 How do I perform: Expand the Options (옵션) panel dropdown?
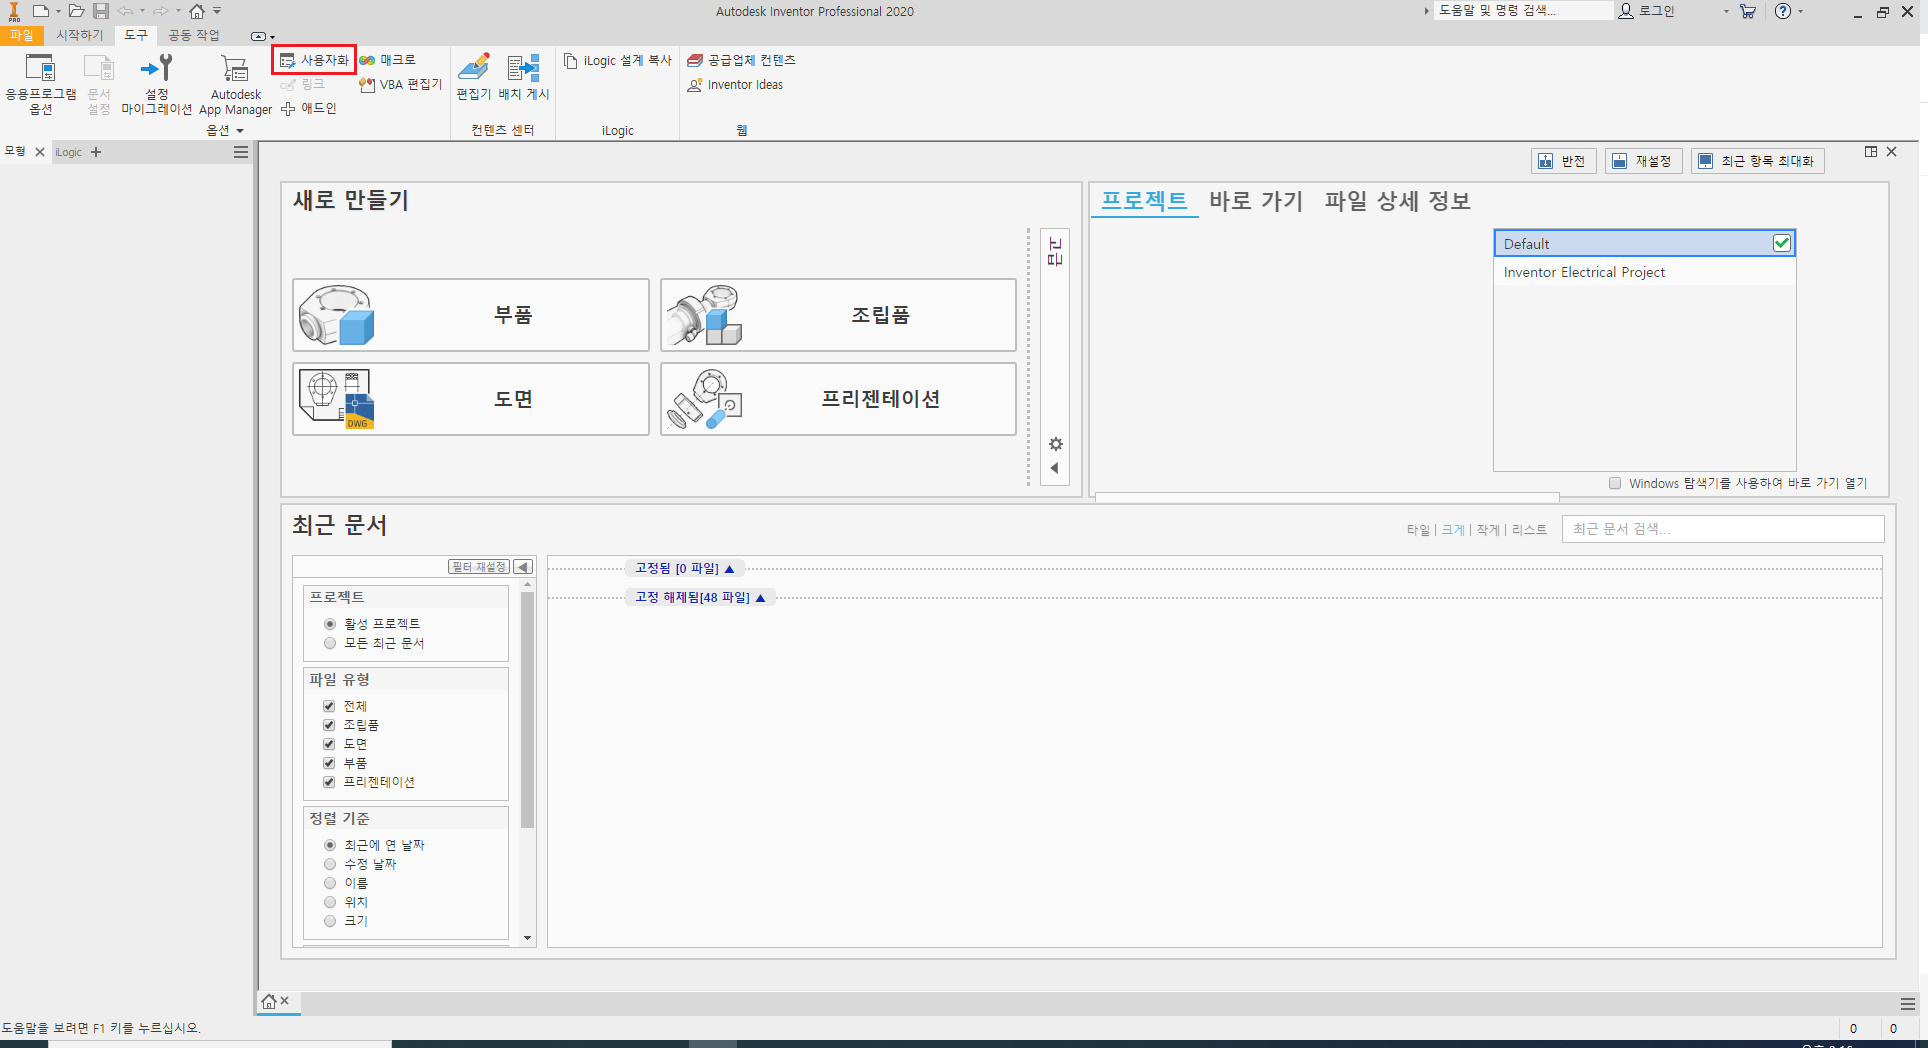(x=225, y=130)
